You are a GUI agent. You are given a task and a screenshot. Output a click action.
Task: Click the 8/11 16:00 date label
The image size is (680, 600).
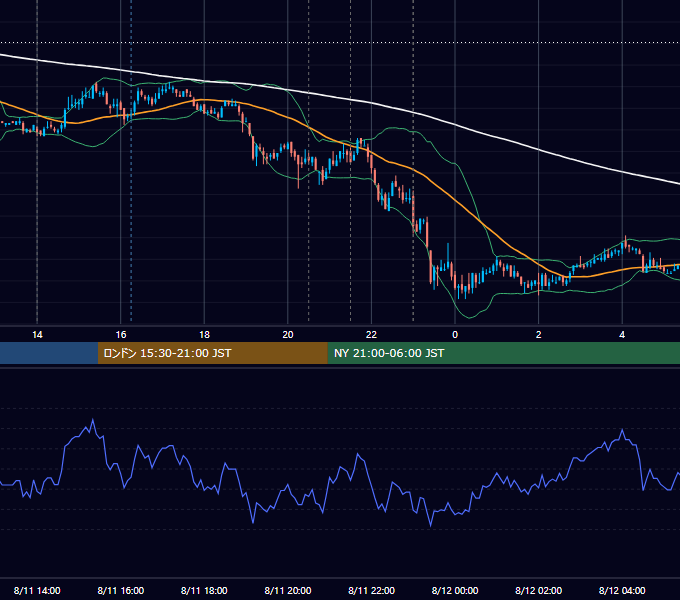pos(121,590)
